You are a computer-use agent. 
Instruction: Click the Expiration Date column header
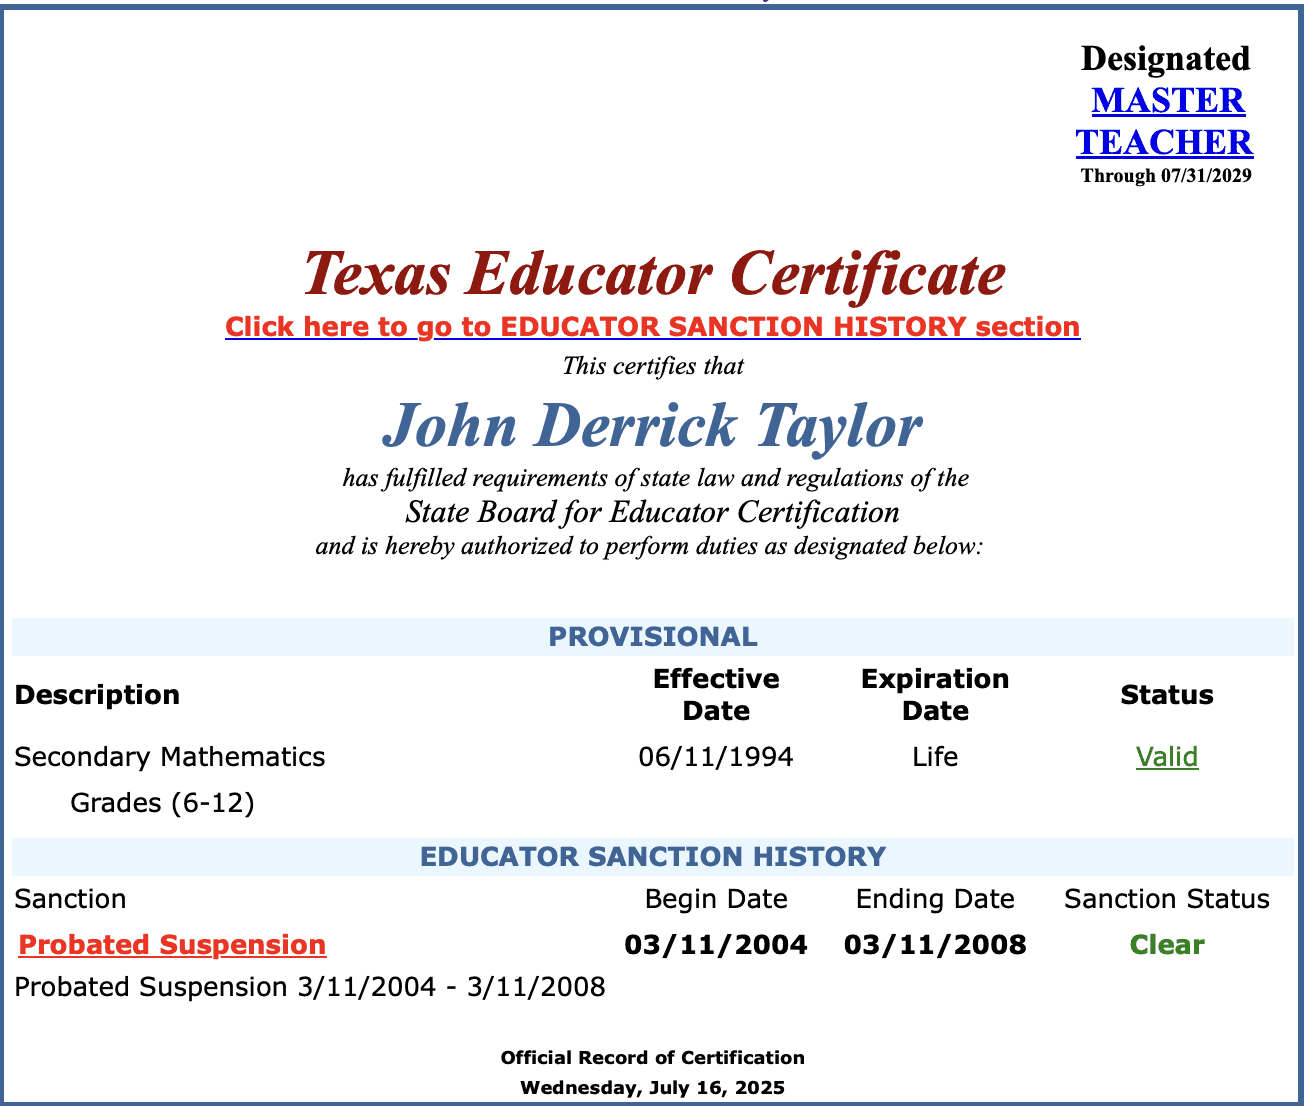pyautogui.click(x=934, y=695)
